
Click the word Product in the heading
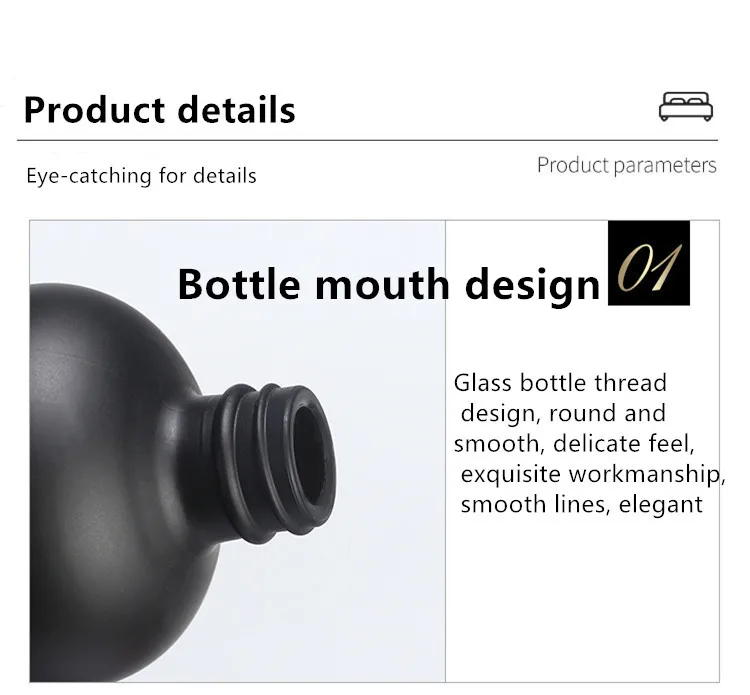point(95,110)
